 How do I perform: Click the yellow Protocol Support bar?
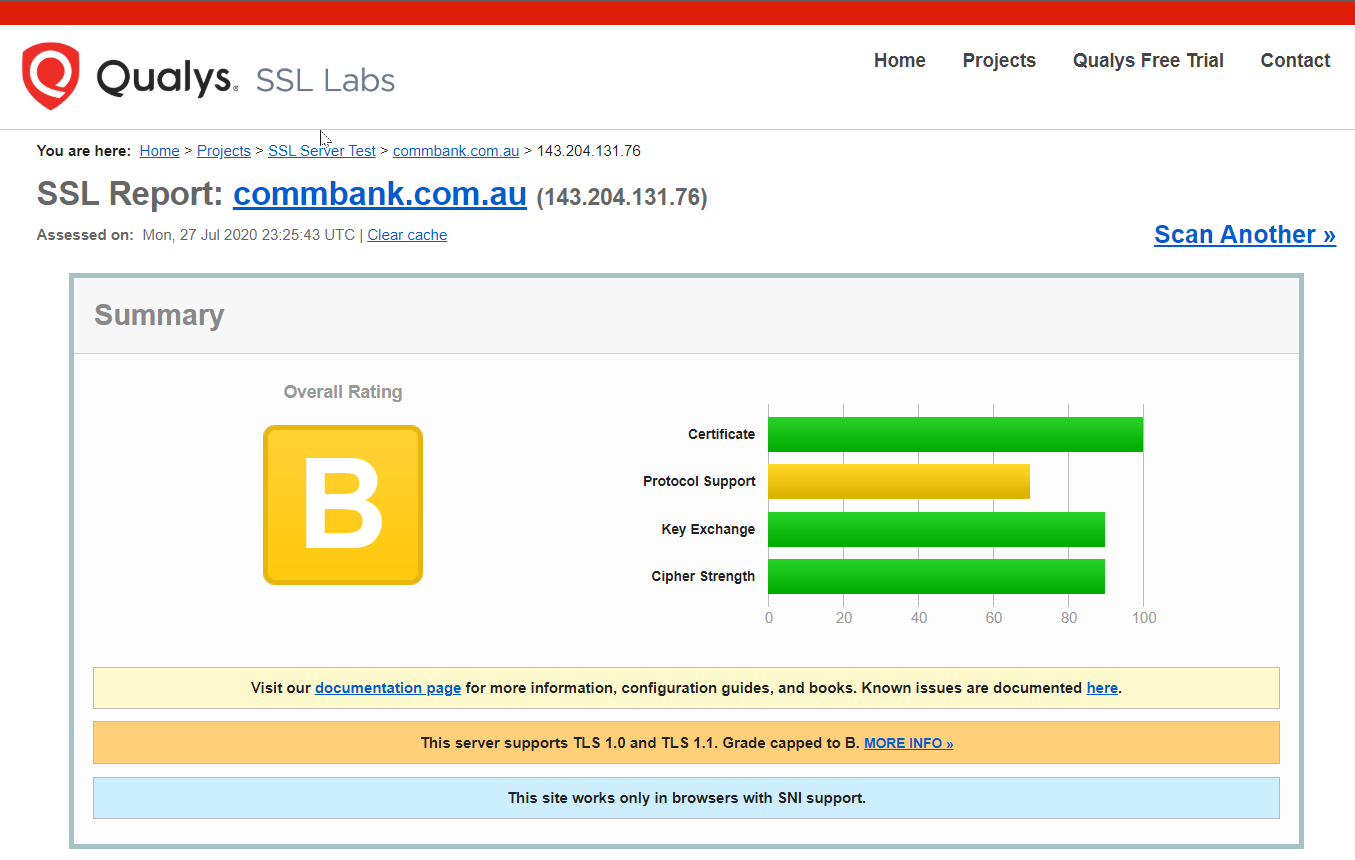tap(898, 482)
